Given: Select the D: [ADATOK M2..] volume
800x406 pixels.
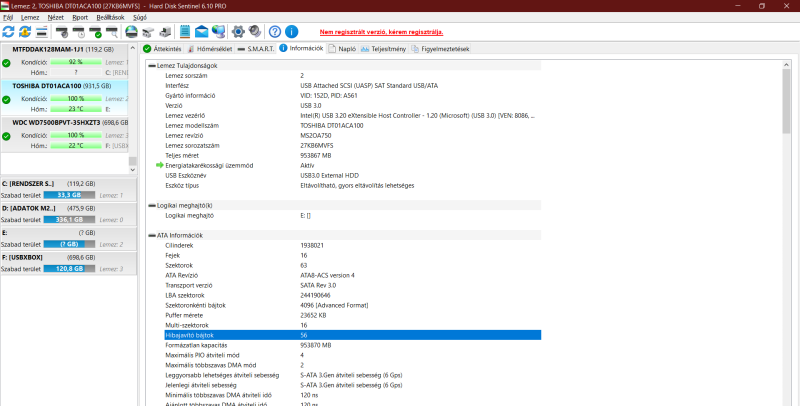Looking at the screenshot, I should [68, 214].
